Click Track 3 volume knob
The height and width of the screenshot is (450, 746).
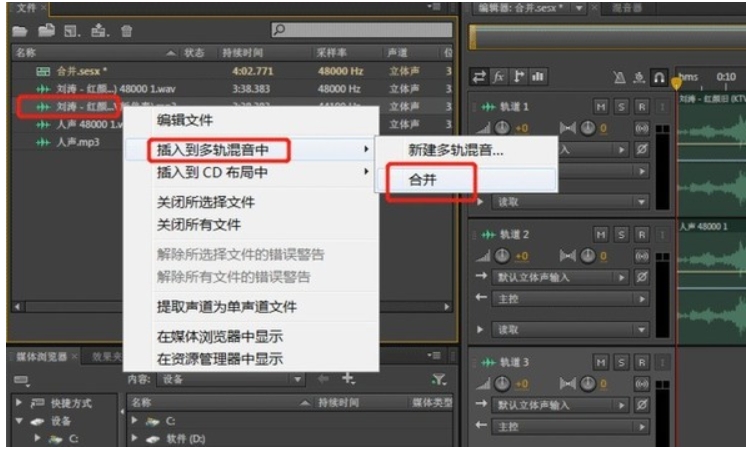click(x=502, y=384)
